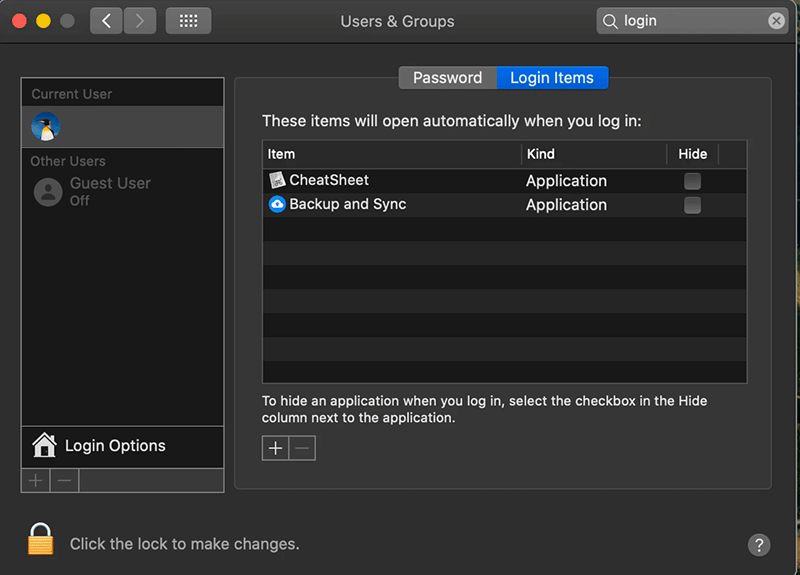This screenshot has width=800, height=575.
Task: Click the CheatSheet app icon
Action: coord(277,180)
